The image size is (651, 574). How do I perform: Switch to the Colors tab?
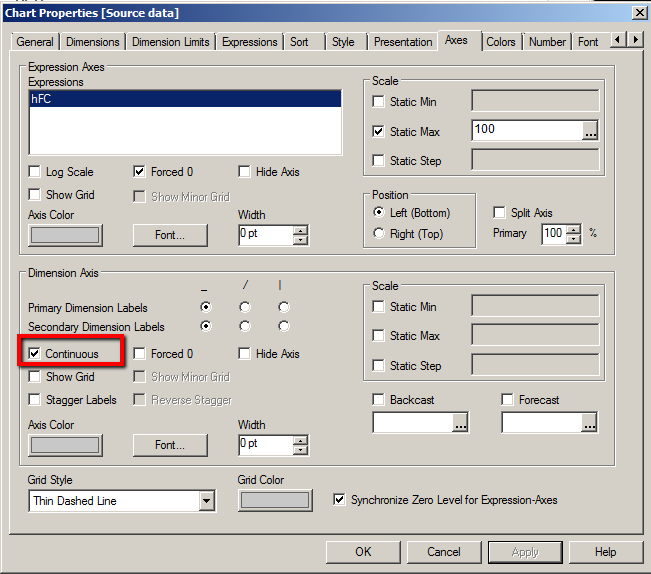(501, 42)
